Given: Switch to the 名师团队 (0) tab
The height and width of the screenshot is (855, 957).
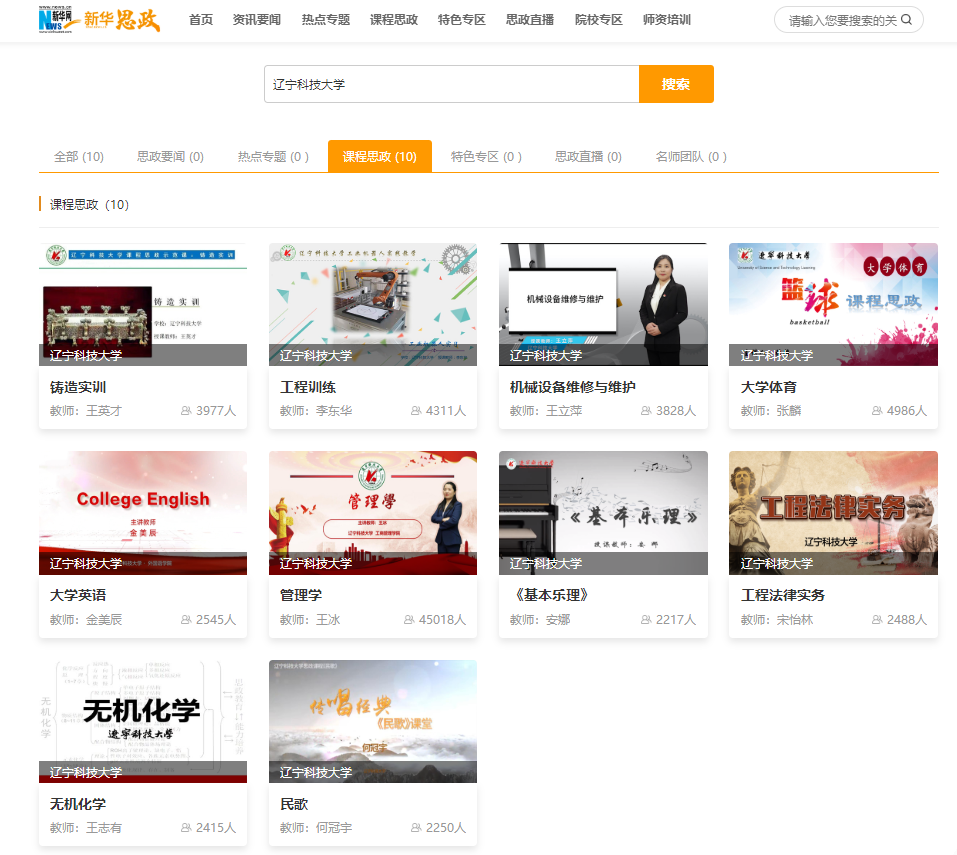Looking at the screenshot, I should [x=691, y=157].
